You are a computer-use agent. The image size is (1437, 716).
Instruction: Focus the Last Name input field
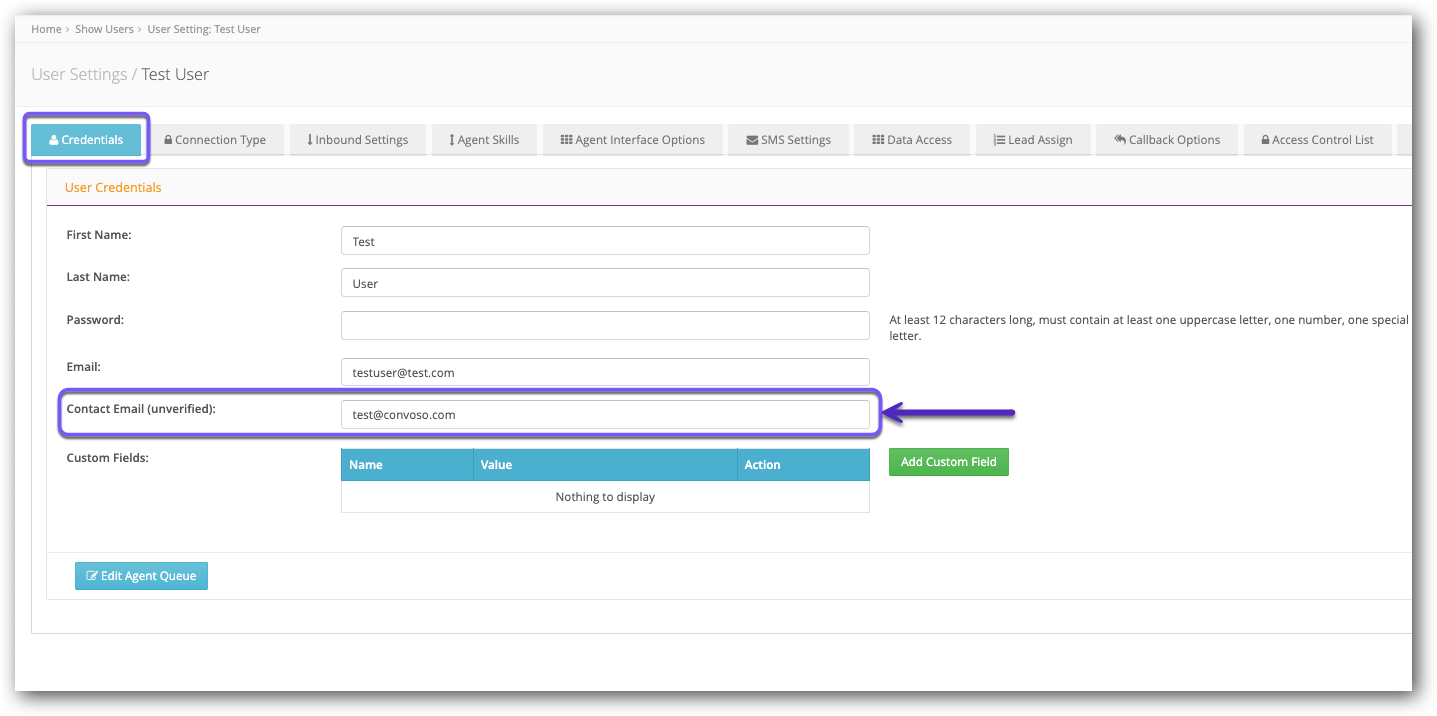click(x=605, y=283)
